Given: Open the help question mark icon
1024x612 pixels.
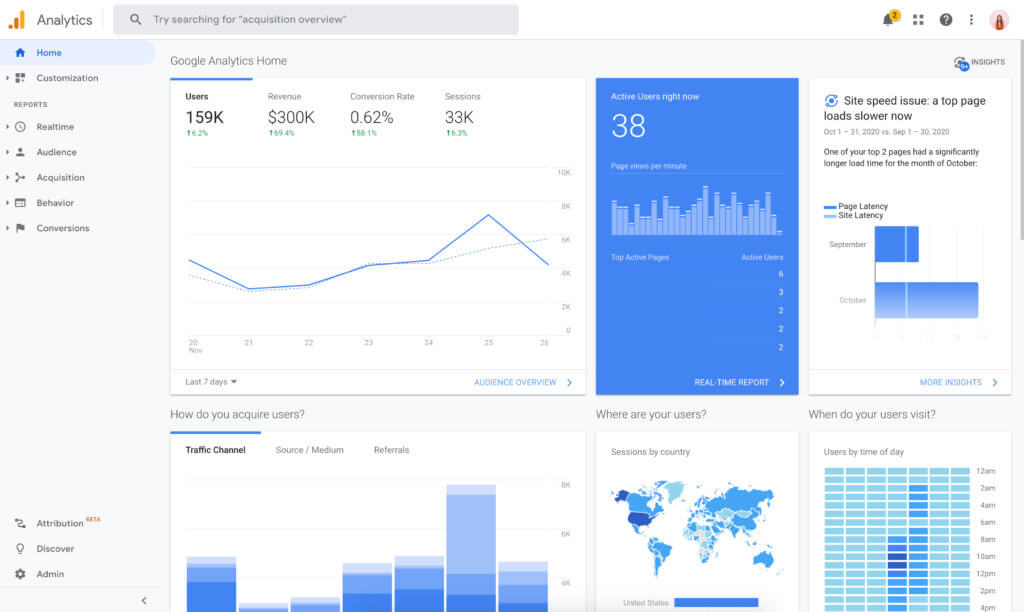Looking at the screenshot, I should [x=946, y=20].
